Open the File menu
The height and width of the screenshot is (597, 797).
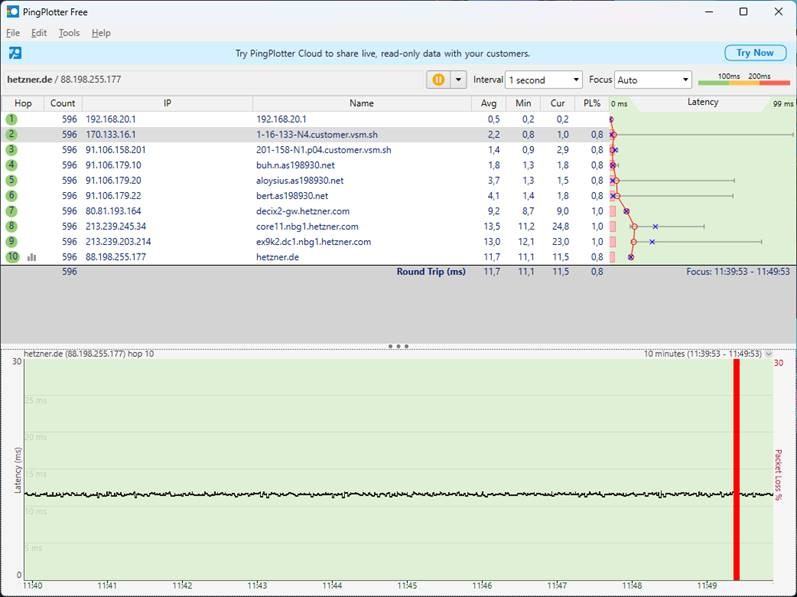[x=13, y=33]
